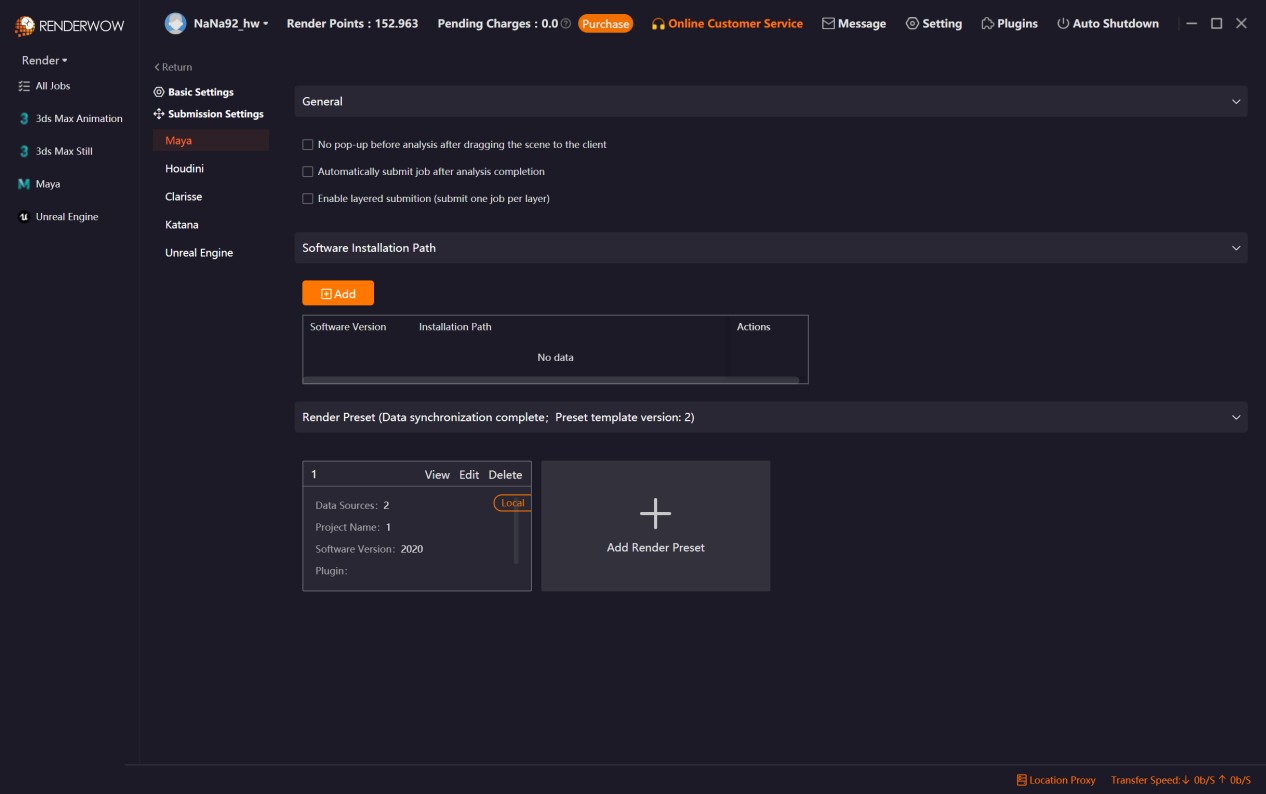Click the Basic Settings gear icon
Image resolution: width=1266 pixels, height=794 pixels.
click(x=159, y=92)
